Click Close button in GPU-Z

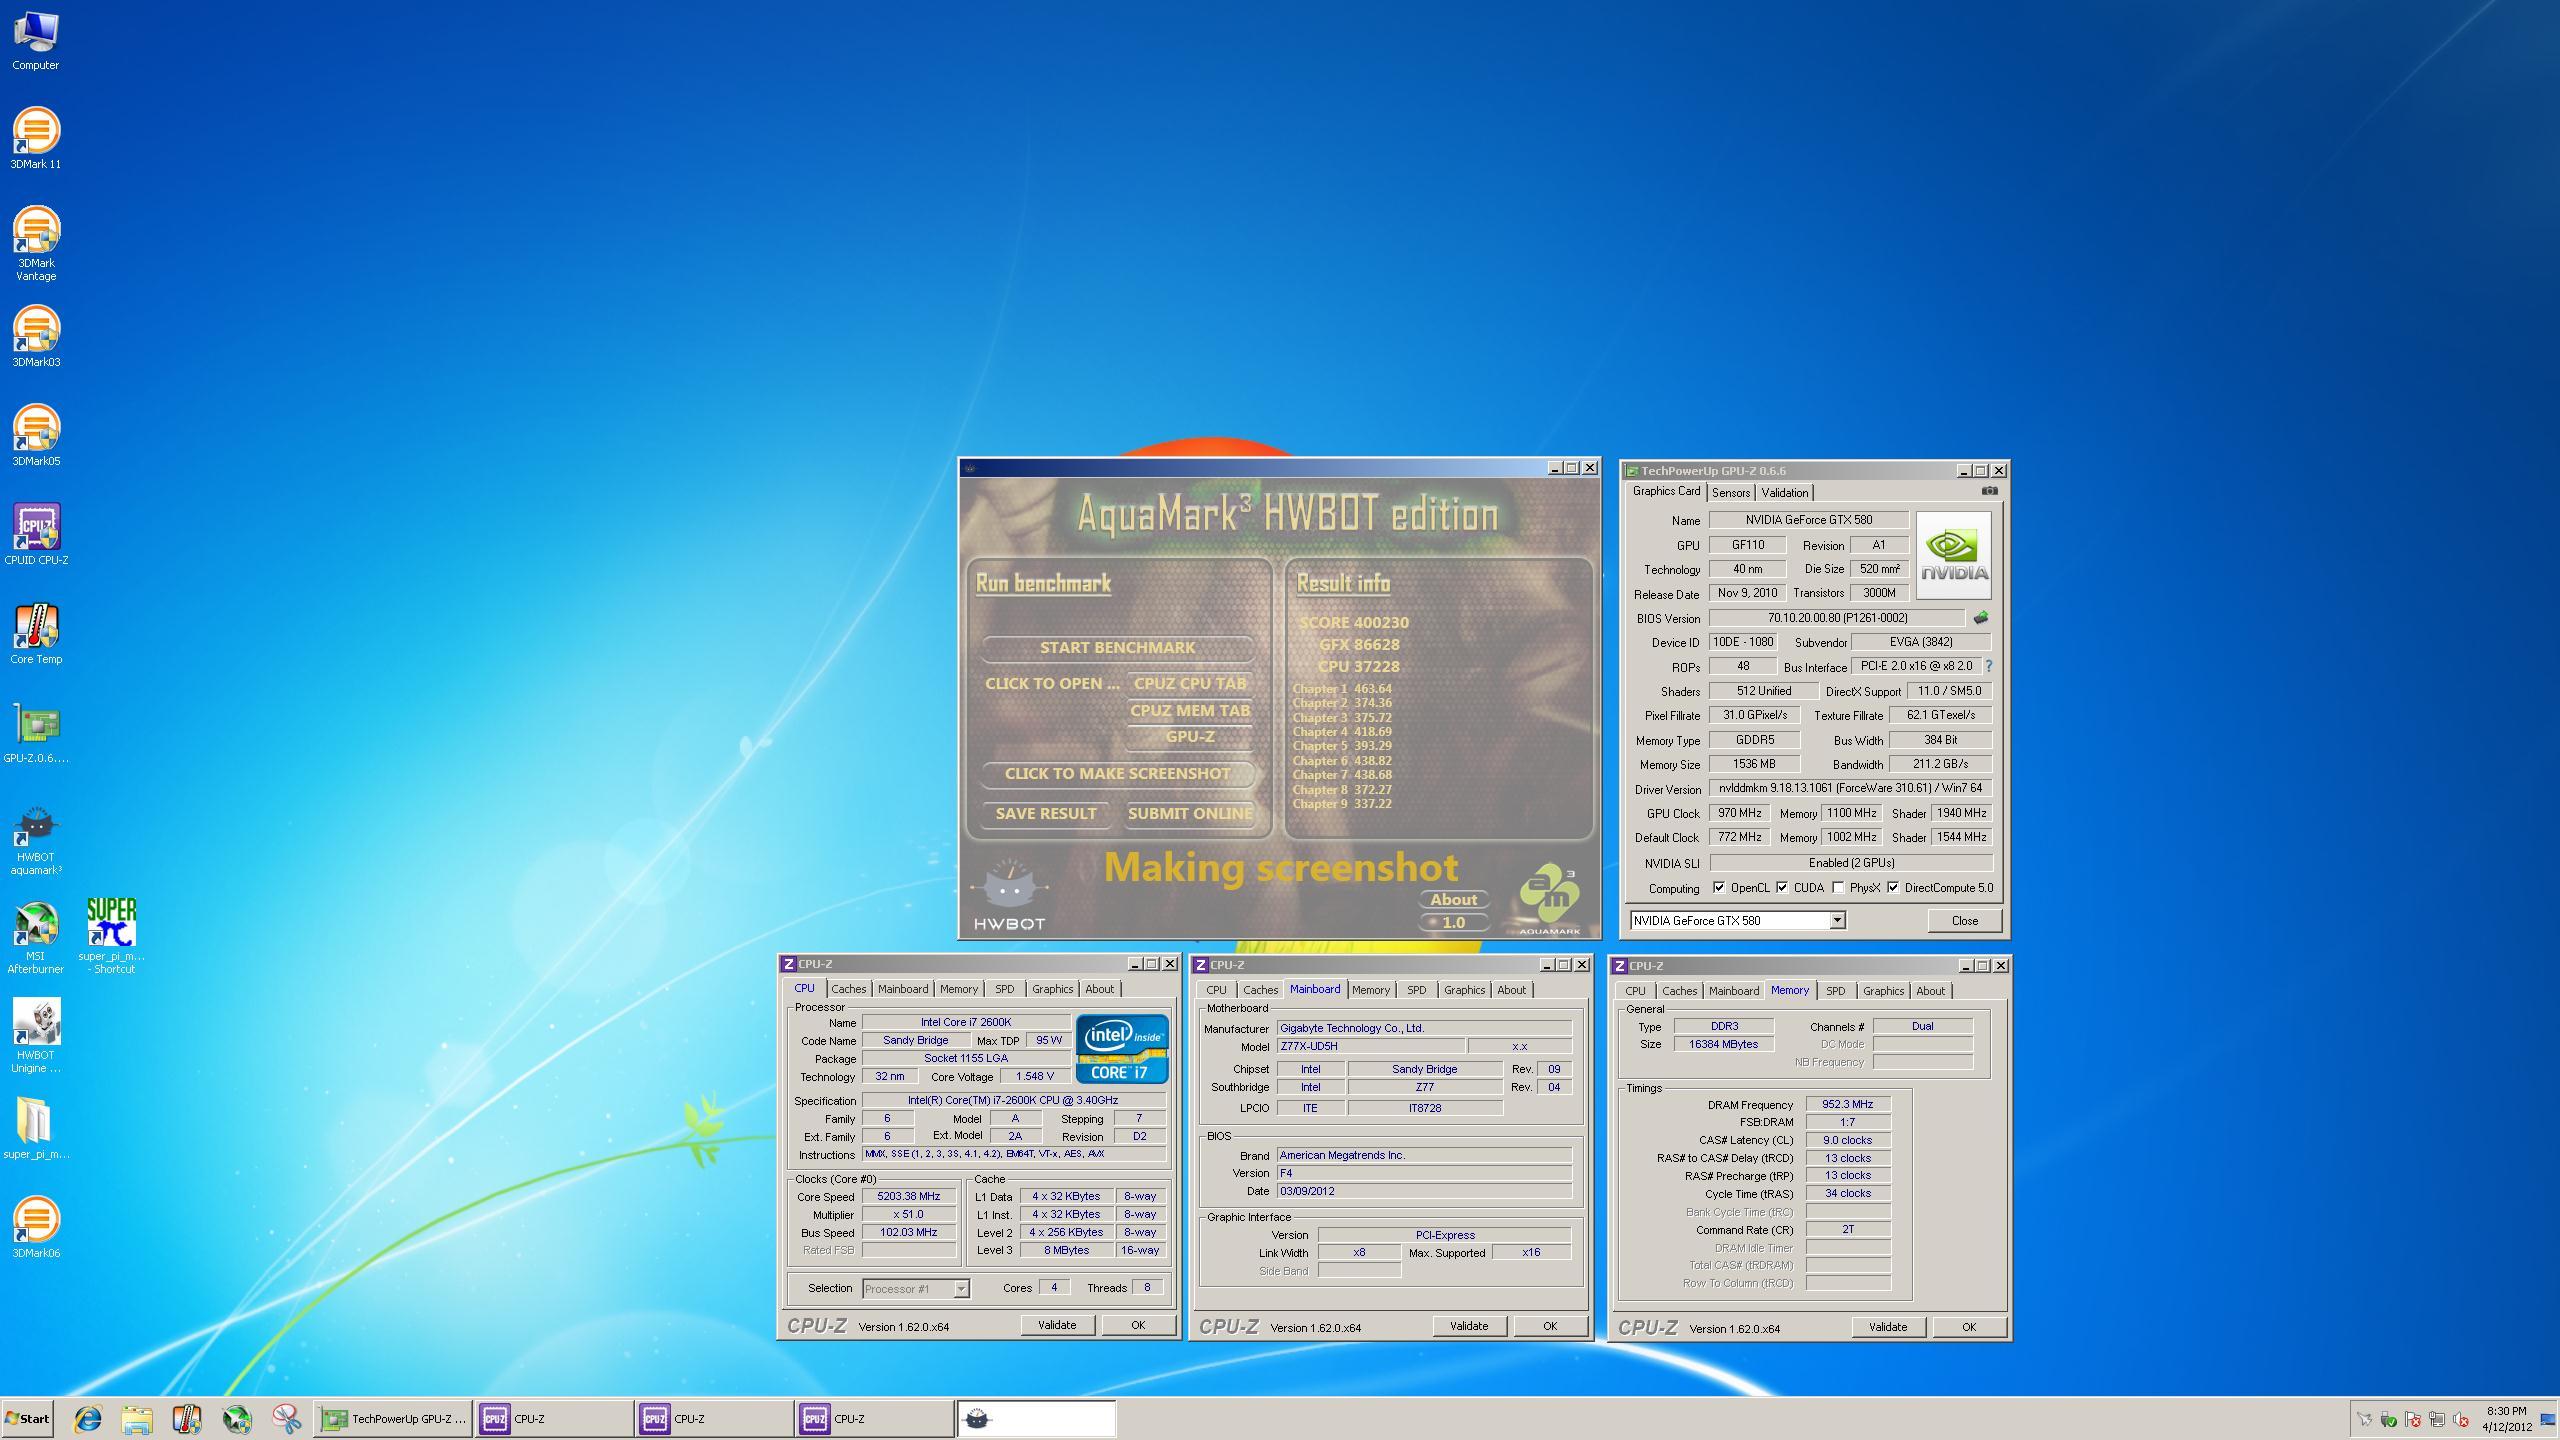coord(1964,921)
